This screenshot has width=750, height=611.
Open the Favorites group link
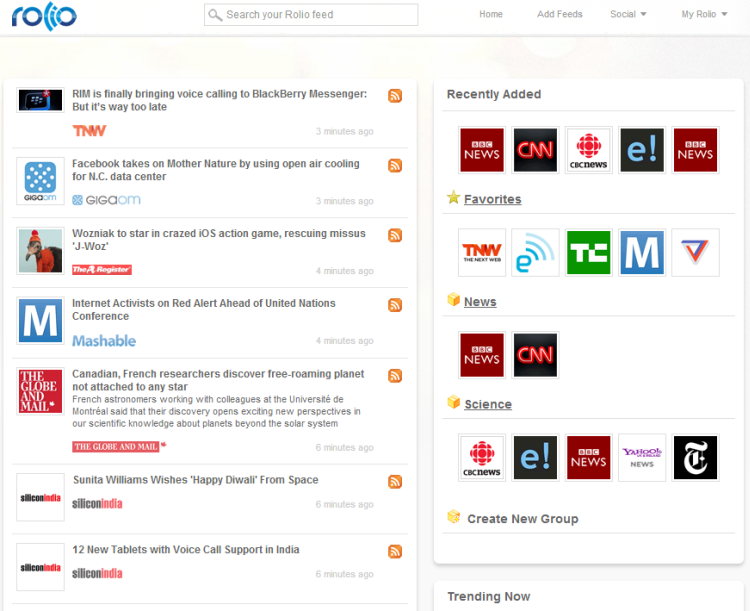click(x=493, y=199)
